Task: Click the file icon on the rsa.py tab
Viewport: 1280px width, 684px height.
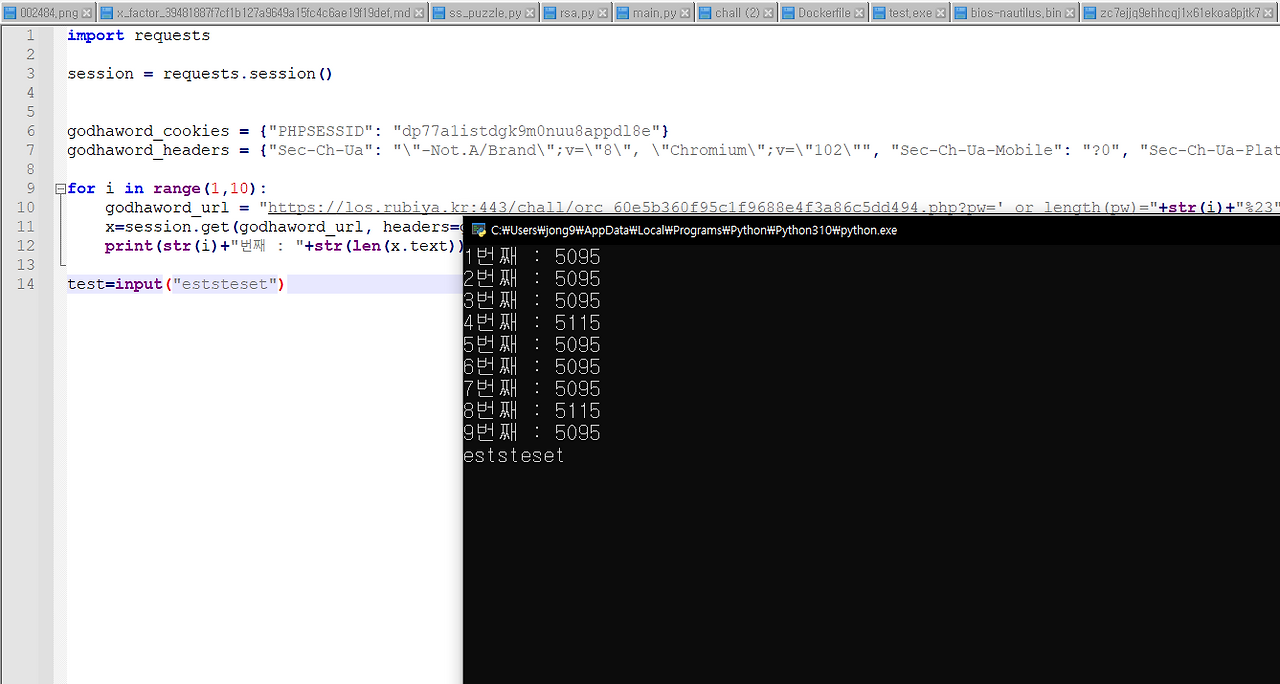Action: coord(548,14)
